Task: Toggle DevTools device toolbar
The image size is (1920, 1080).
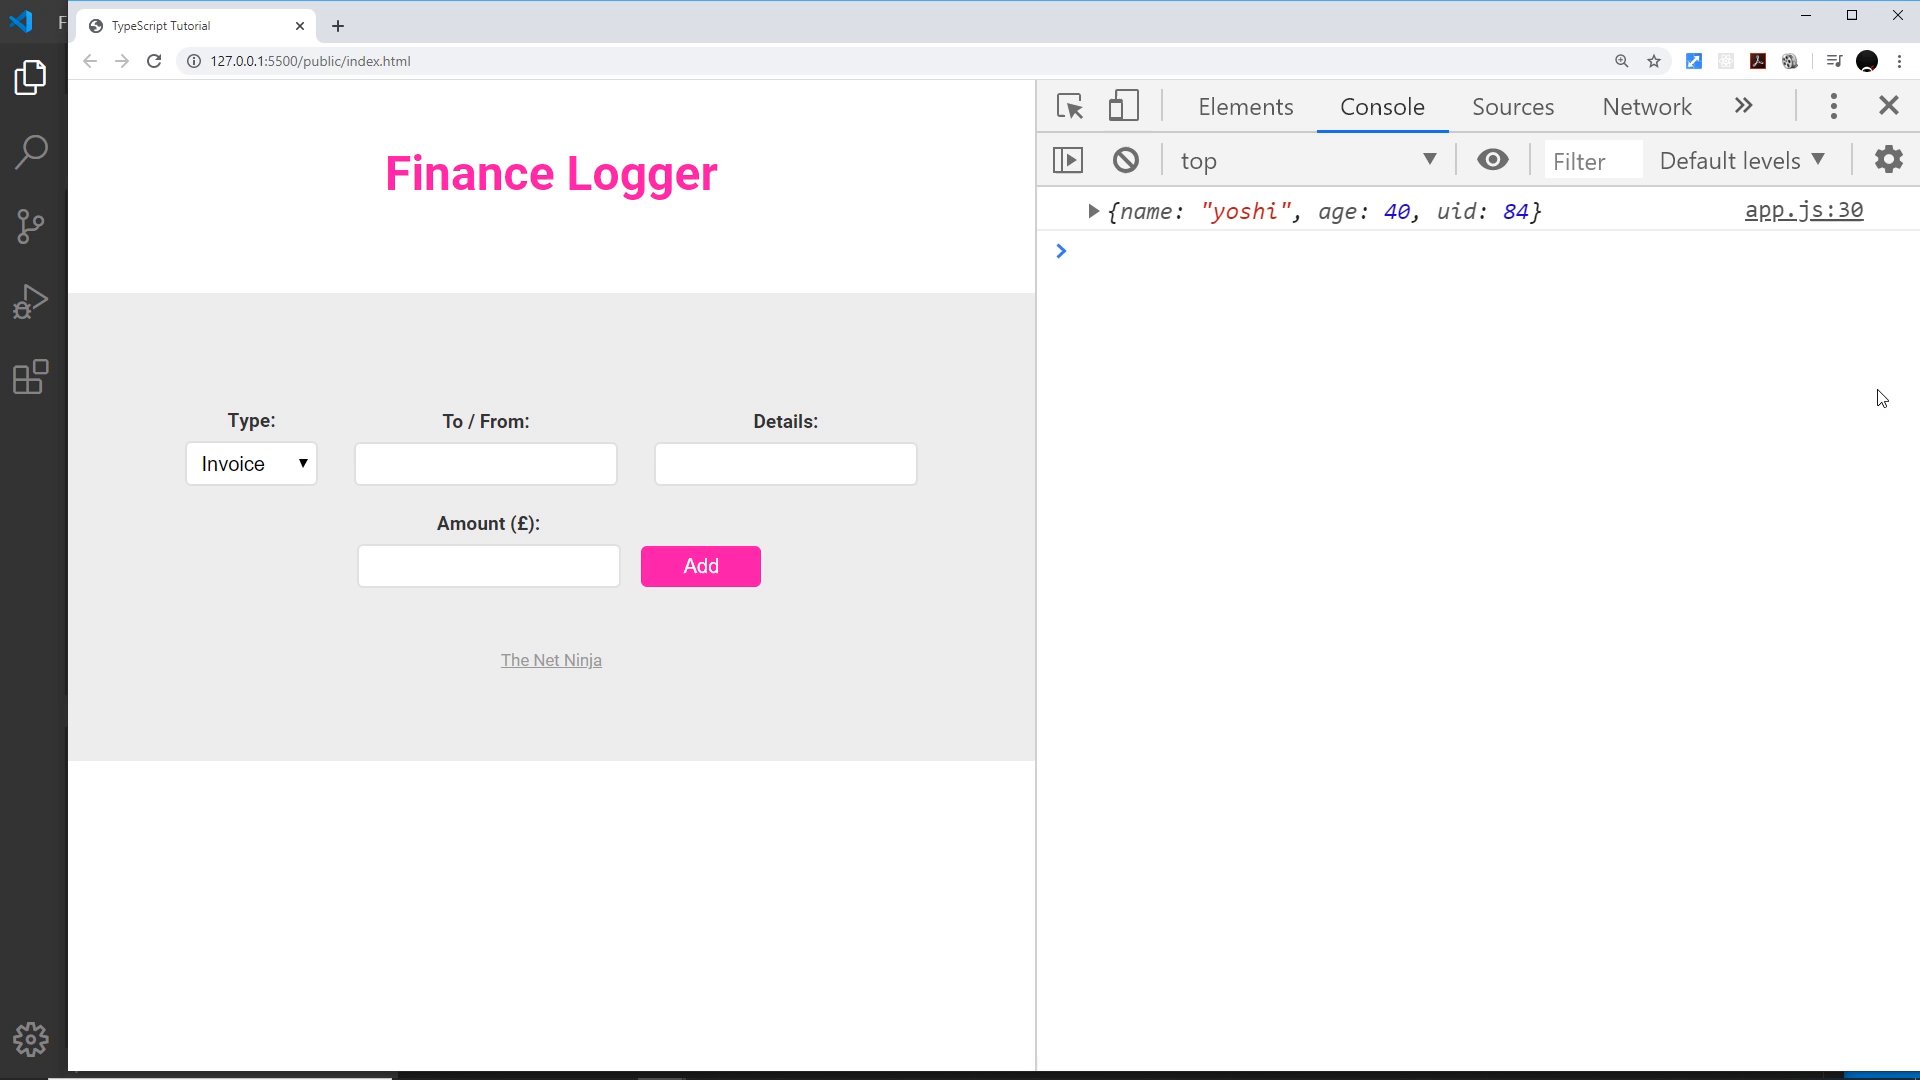Action: pos(1124,106)
